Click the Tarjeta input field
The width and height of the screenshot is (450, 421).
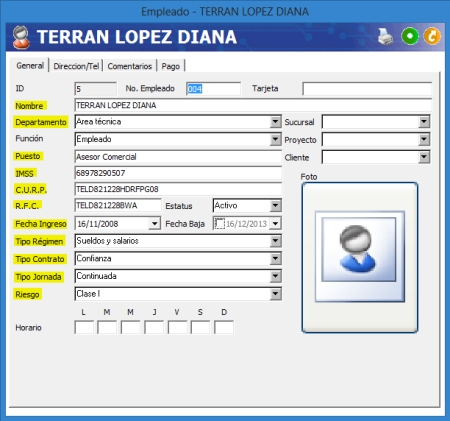(x=367, y=89)
